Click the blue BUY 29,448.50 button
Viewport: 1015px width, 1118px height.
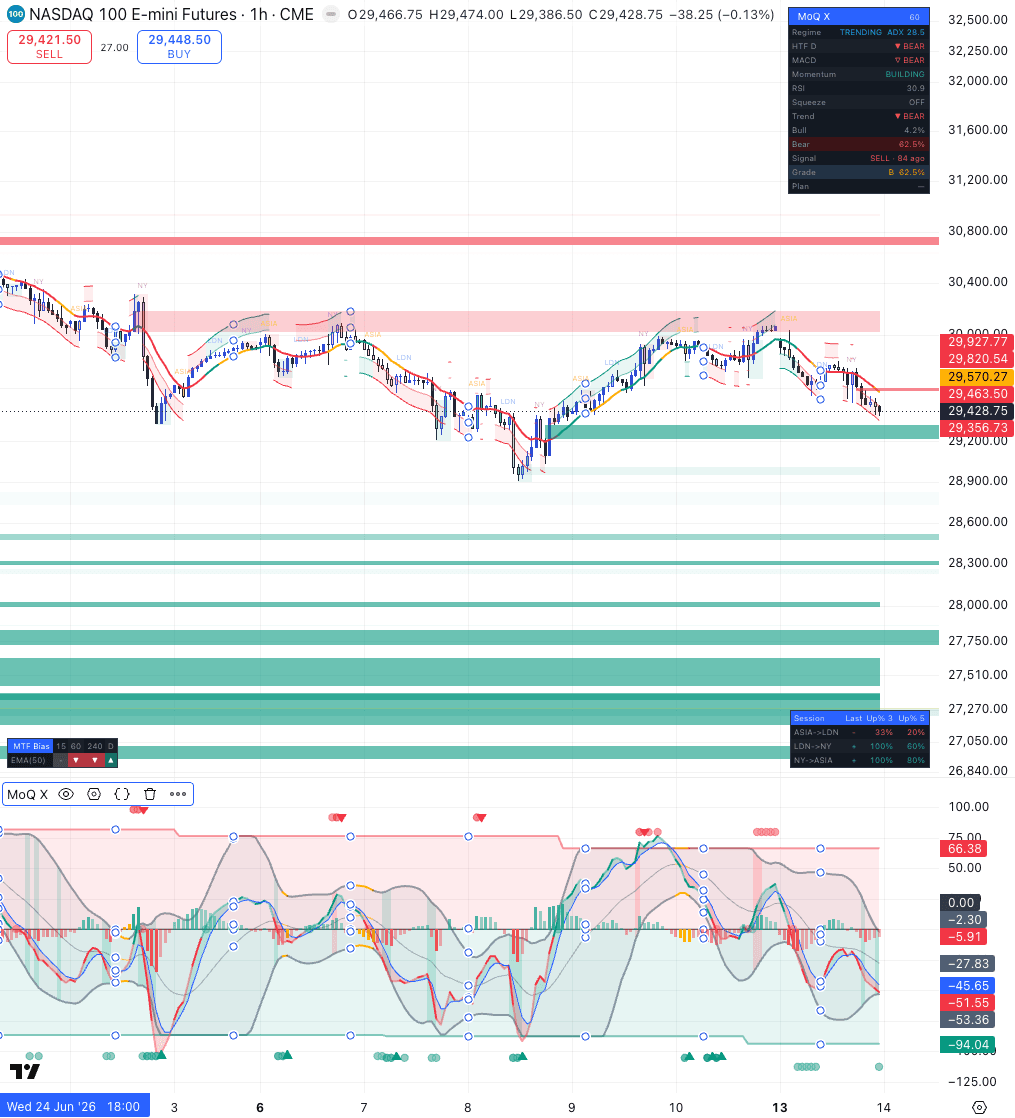[179, 47]
